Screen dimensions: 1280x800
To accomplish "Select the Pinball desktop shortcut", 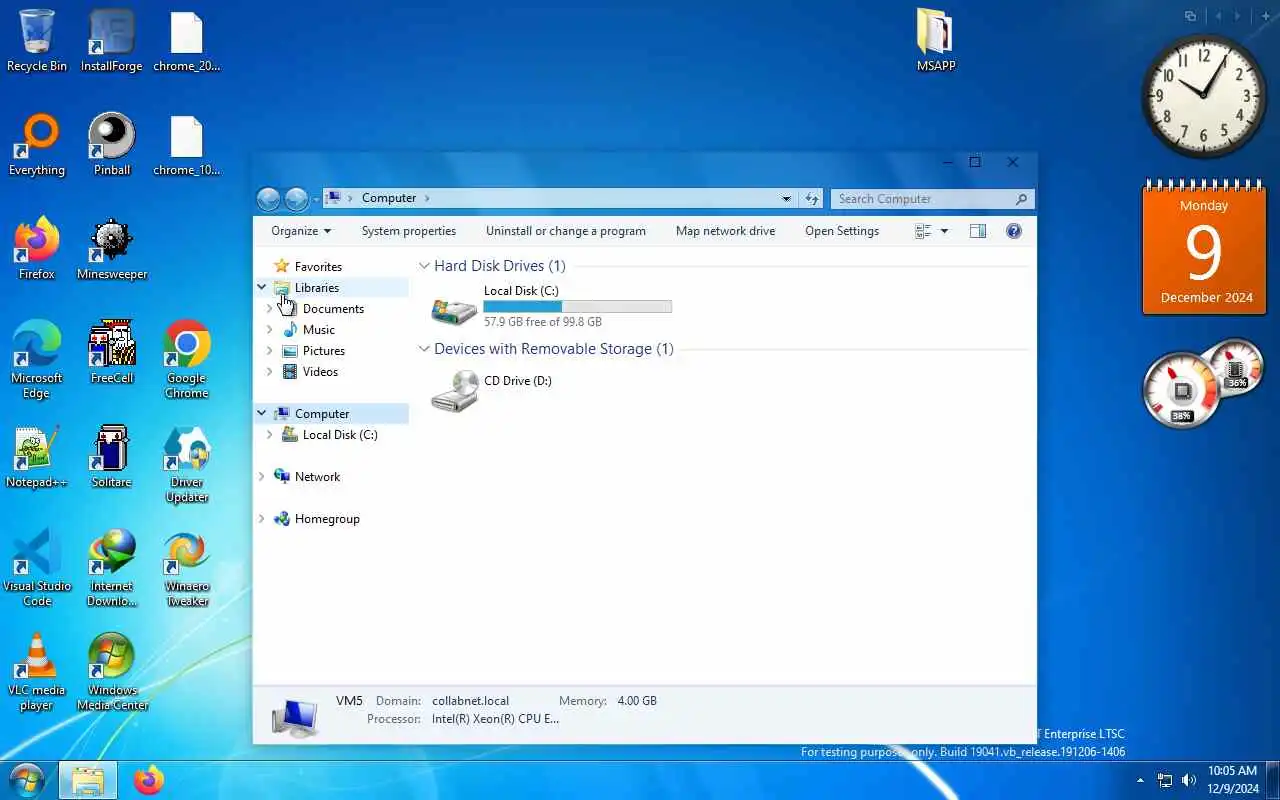I will (112, 145).
